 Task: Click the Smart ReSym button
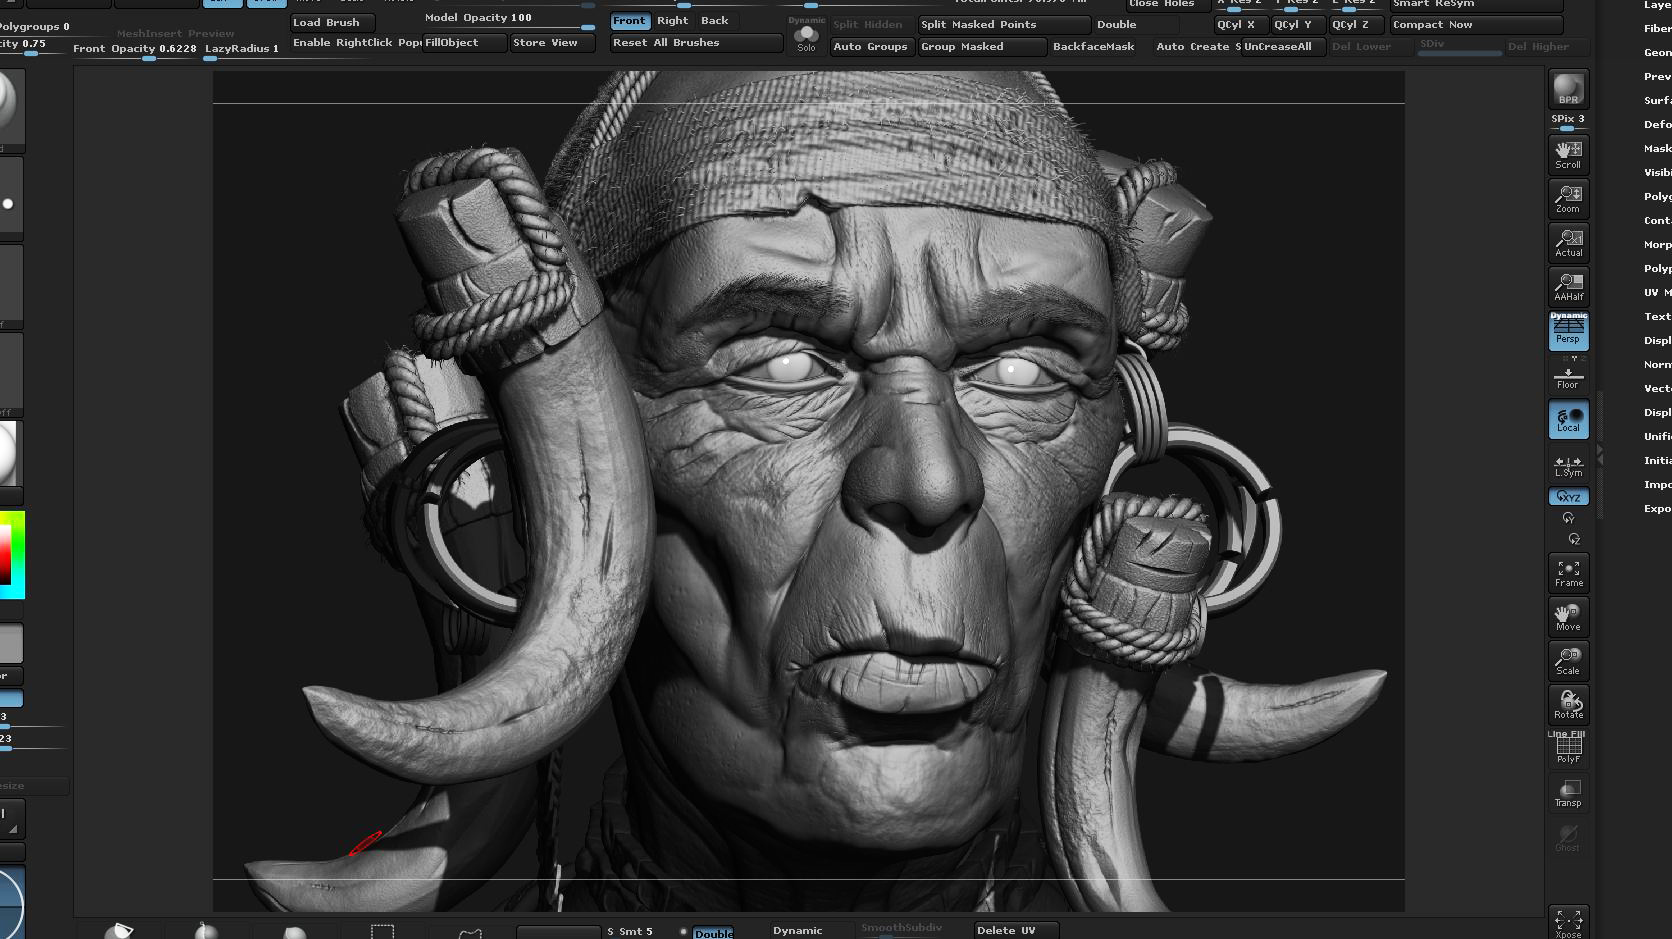[1476, 4]
